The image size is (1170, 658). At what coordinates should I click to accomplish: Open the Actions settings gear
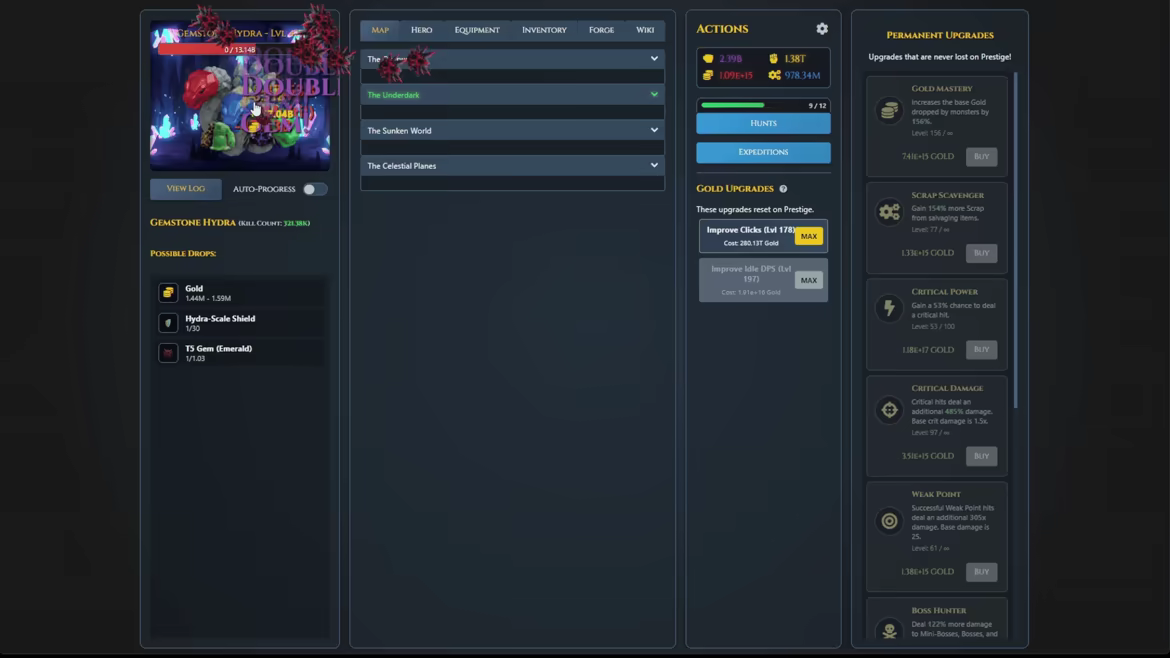[822, 28]
